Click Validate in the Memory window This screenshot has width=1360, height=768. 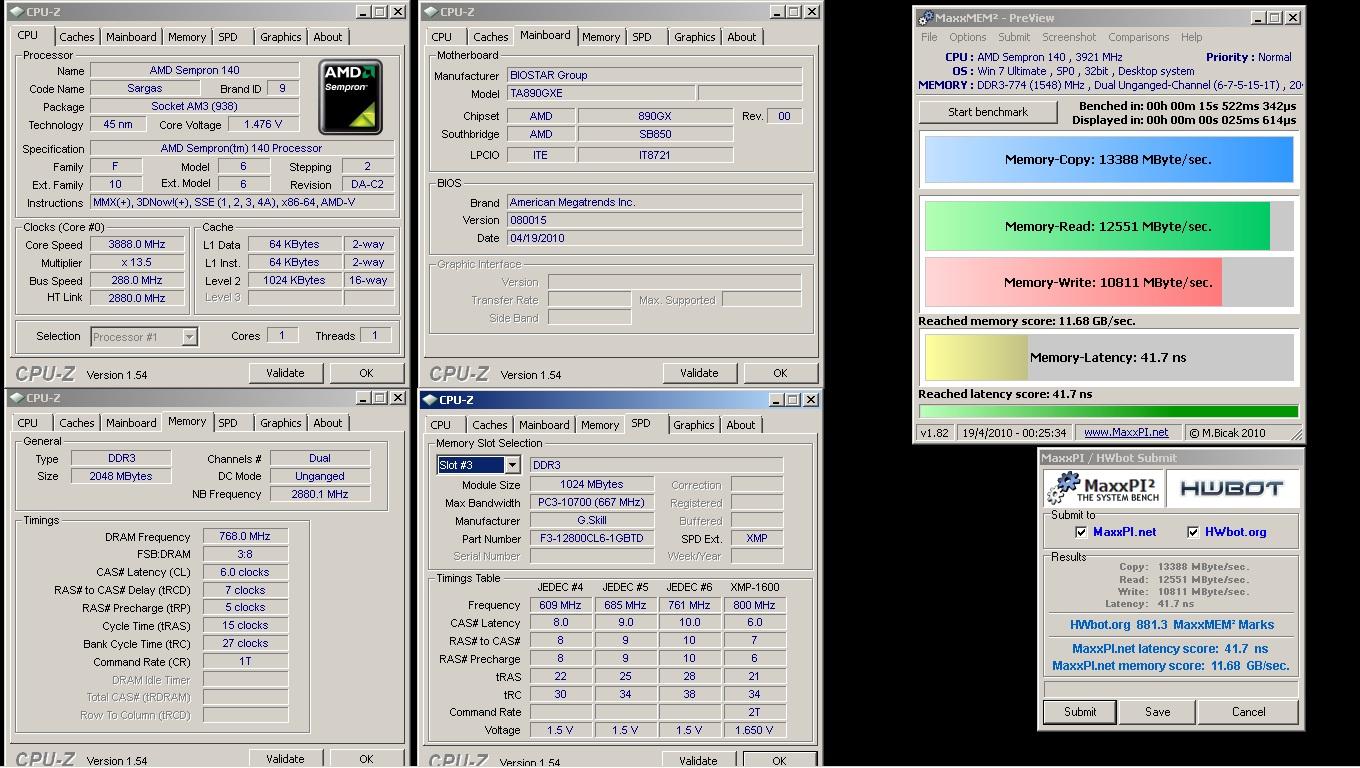pos(285,759)
